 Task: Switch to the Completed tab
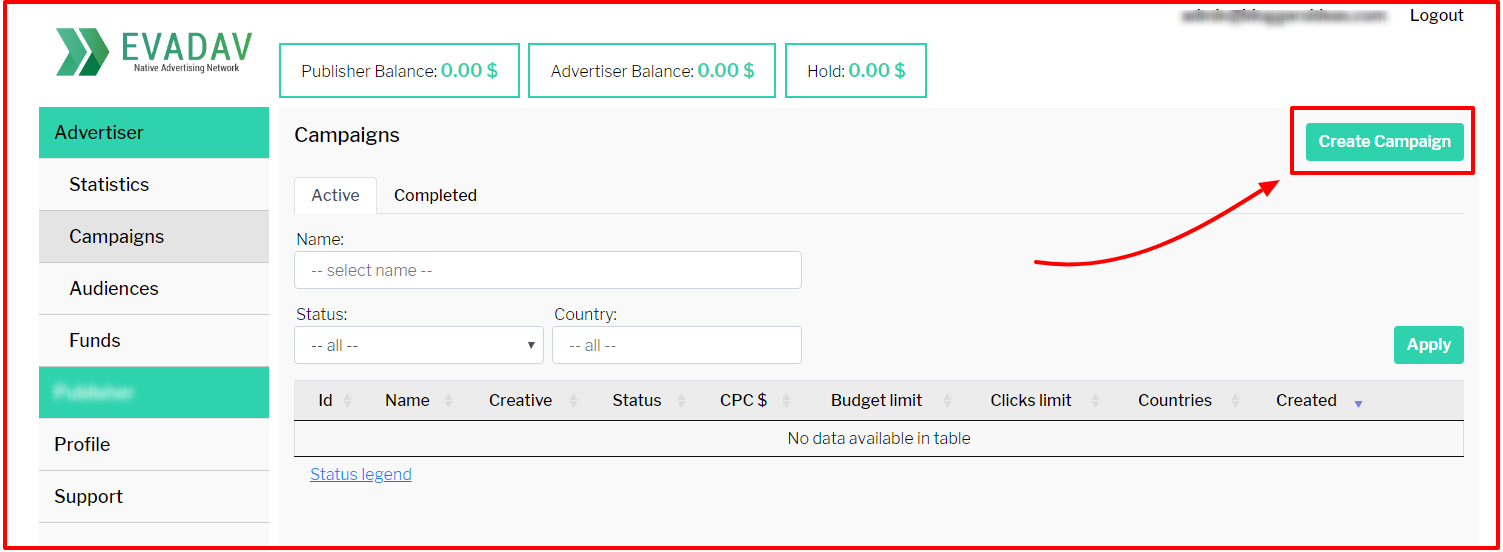[x=435, y=196]
